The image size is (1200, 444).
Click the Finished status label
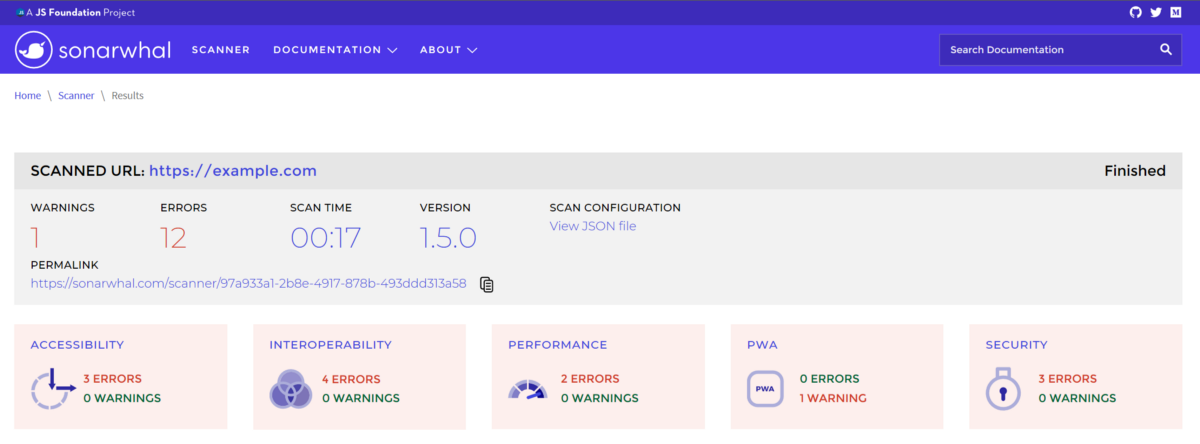[1135, 171]
